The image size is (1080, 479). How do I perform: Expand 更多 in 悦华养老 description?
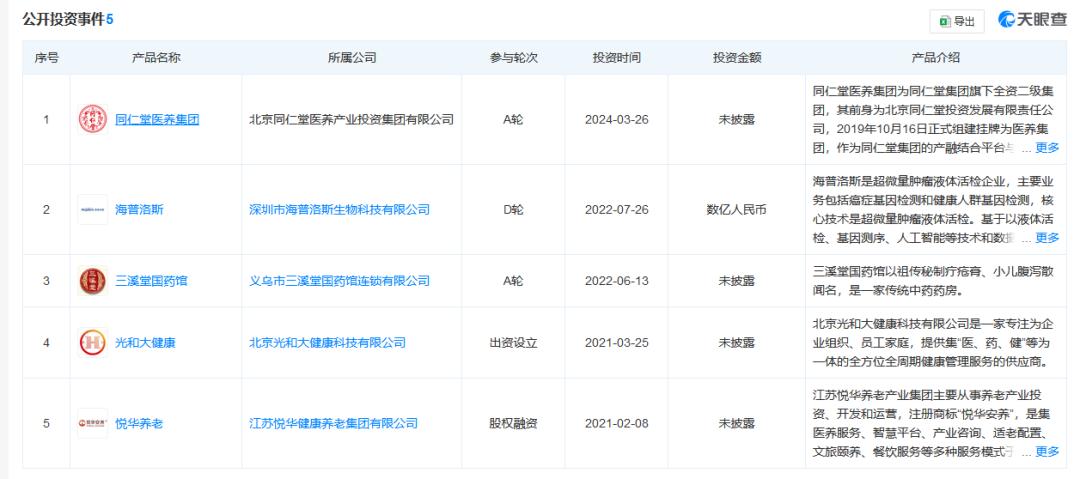1046,452
